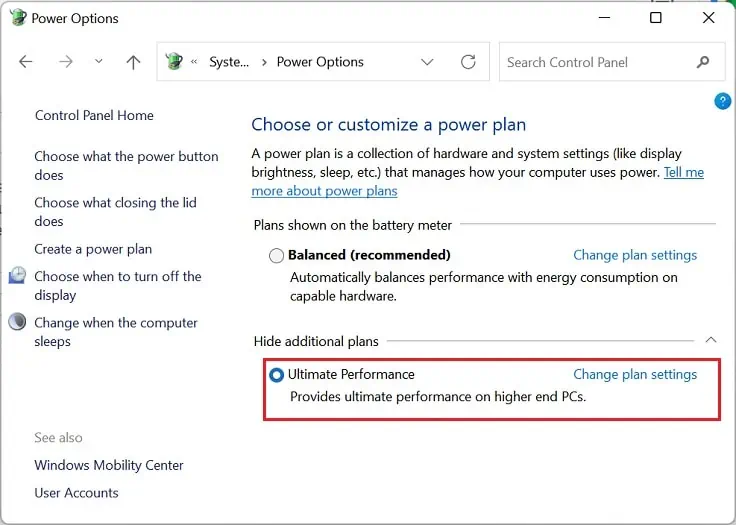Collapse the Hide additional plans section
This screenshot has height=525, width=736.
(x=710, y=341)
